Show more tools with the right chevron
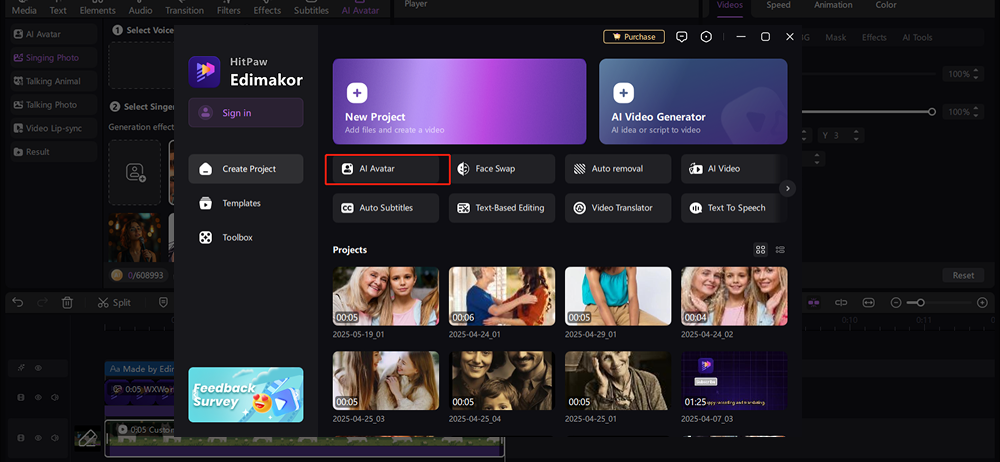Screen dimensions: 1000x462 click(x=788, y=188)
